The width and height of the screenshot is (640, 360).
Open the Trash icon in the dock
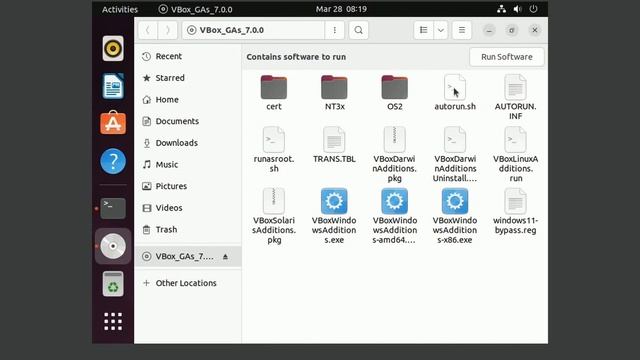(113, 284)
